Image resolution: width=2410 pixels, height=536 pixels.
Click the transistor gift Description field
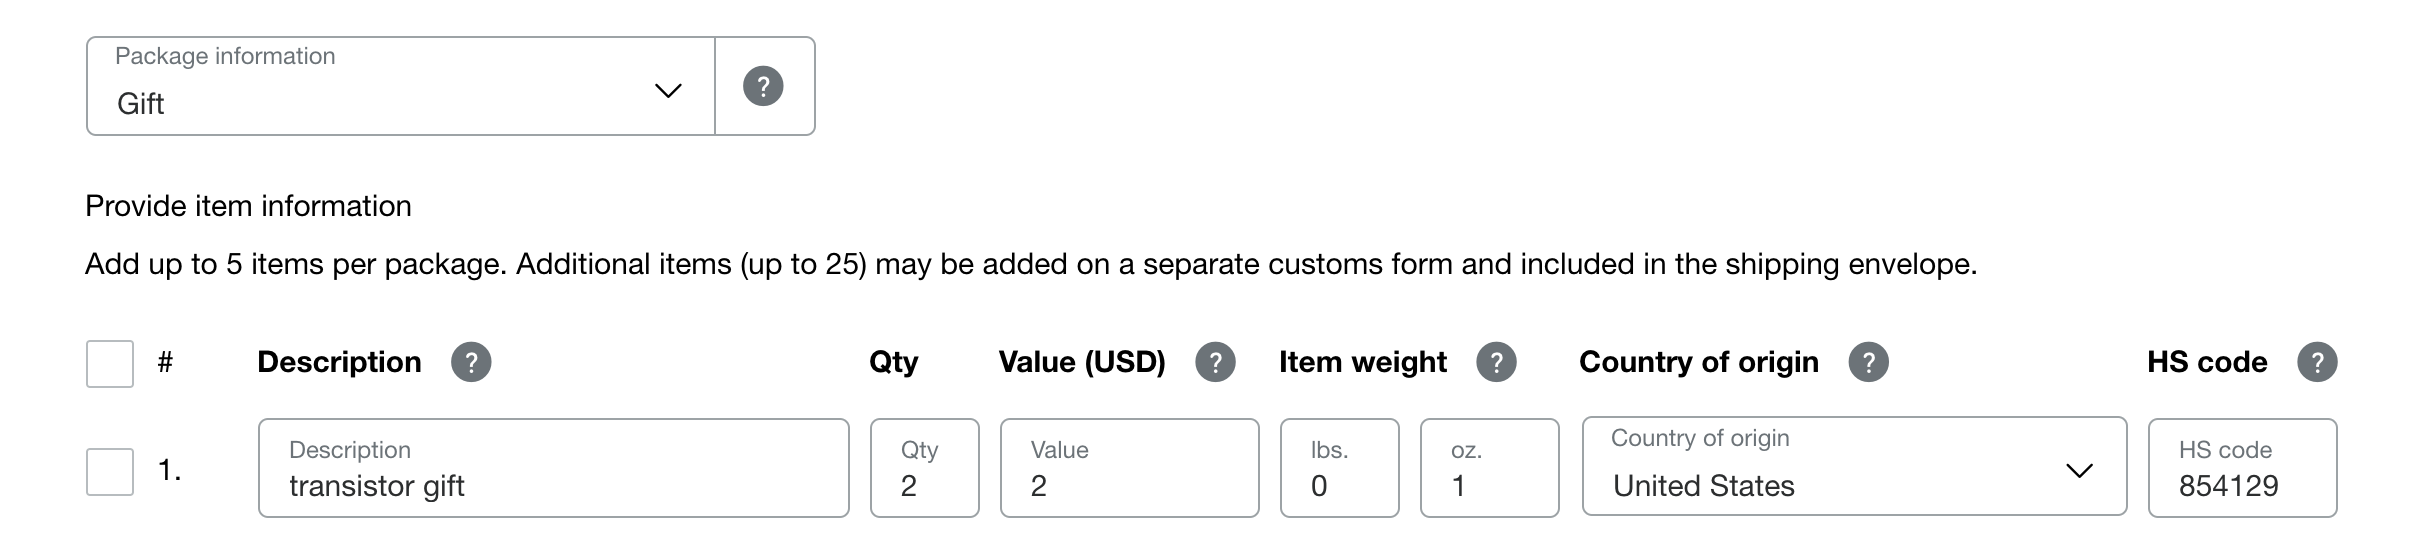click(554, 468)
